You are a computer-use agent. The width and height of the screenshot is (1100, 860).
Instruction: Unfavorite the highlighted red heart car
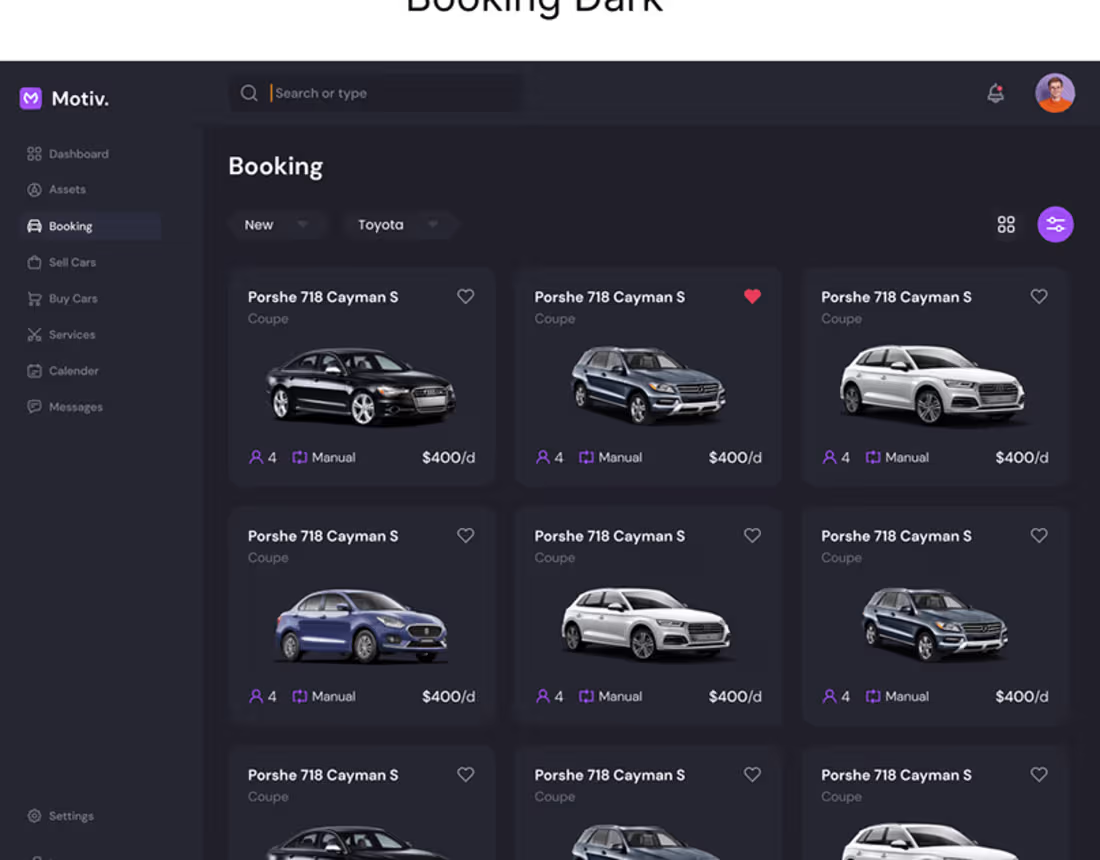pyautogui.click(x=752, y=296)
